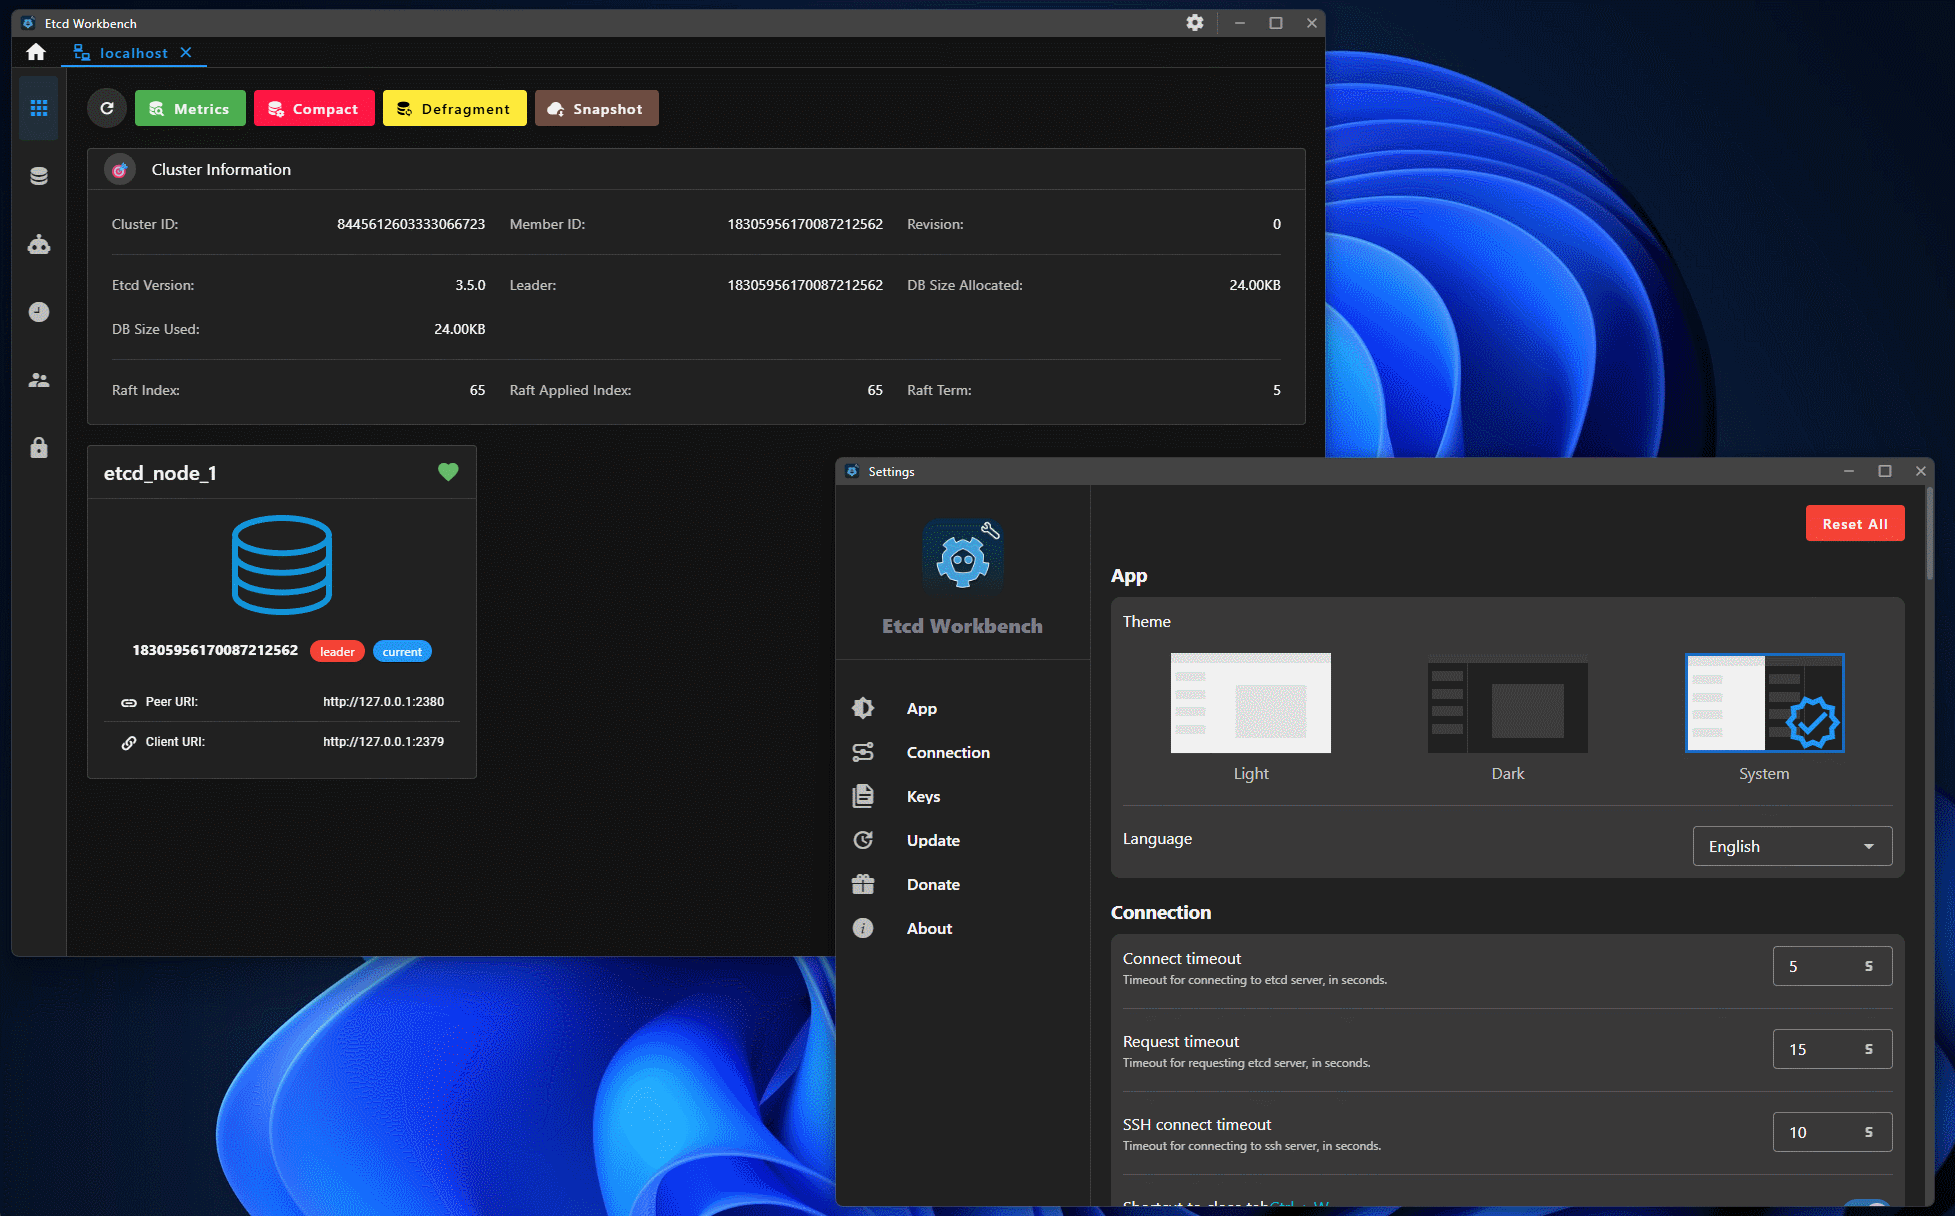Click the Donate gift icon in Settings sidebar

863,884
